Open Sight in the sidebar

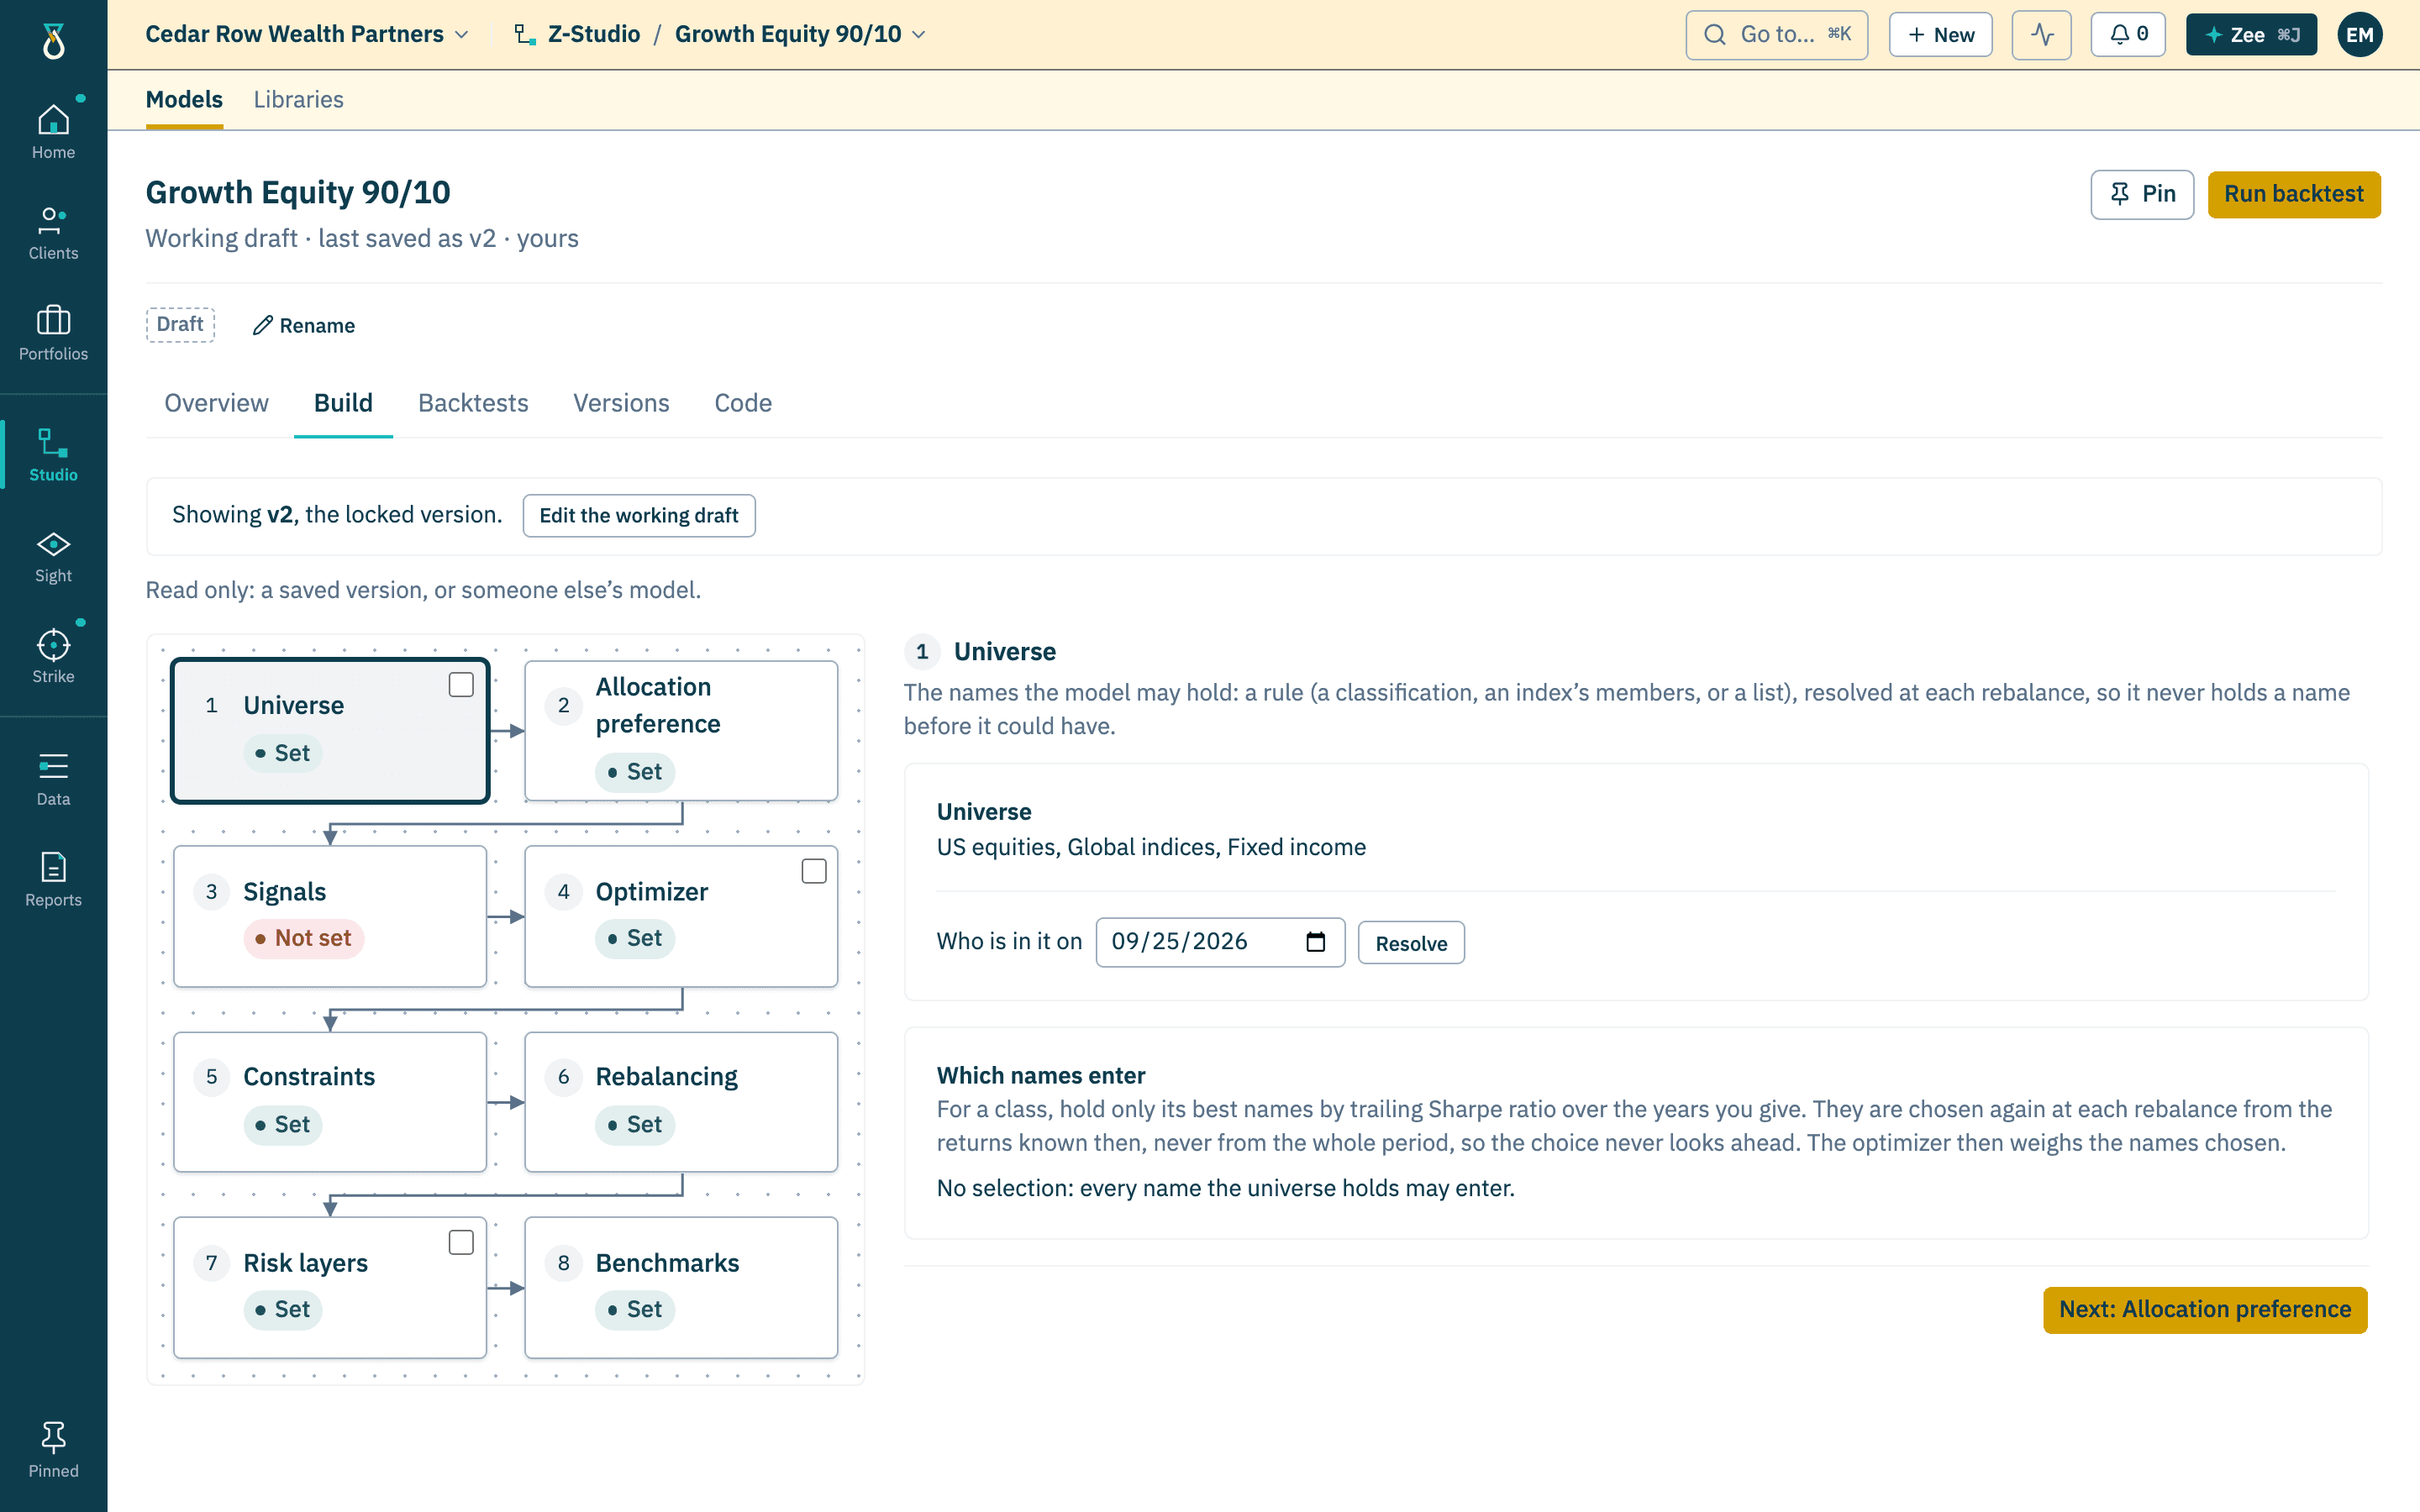(x=53, y=557)
